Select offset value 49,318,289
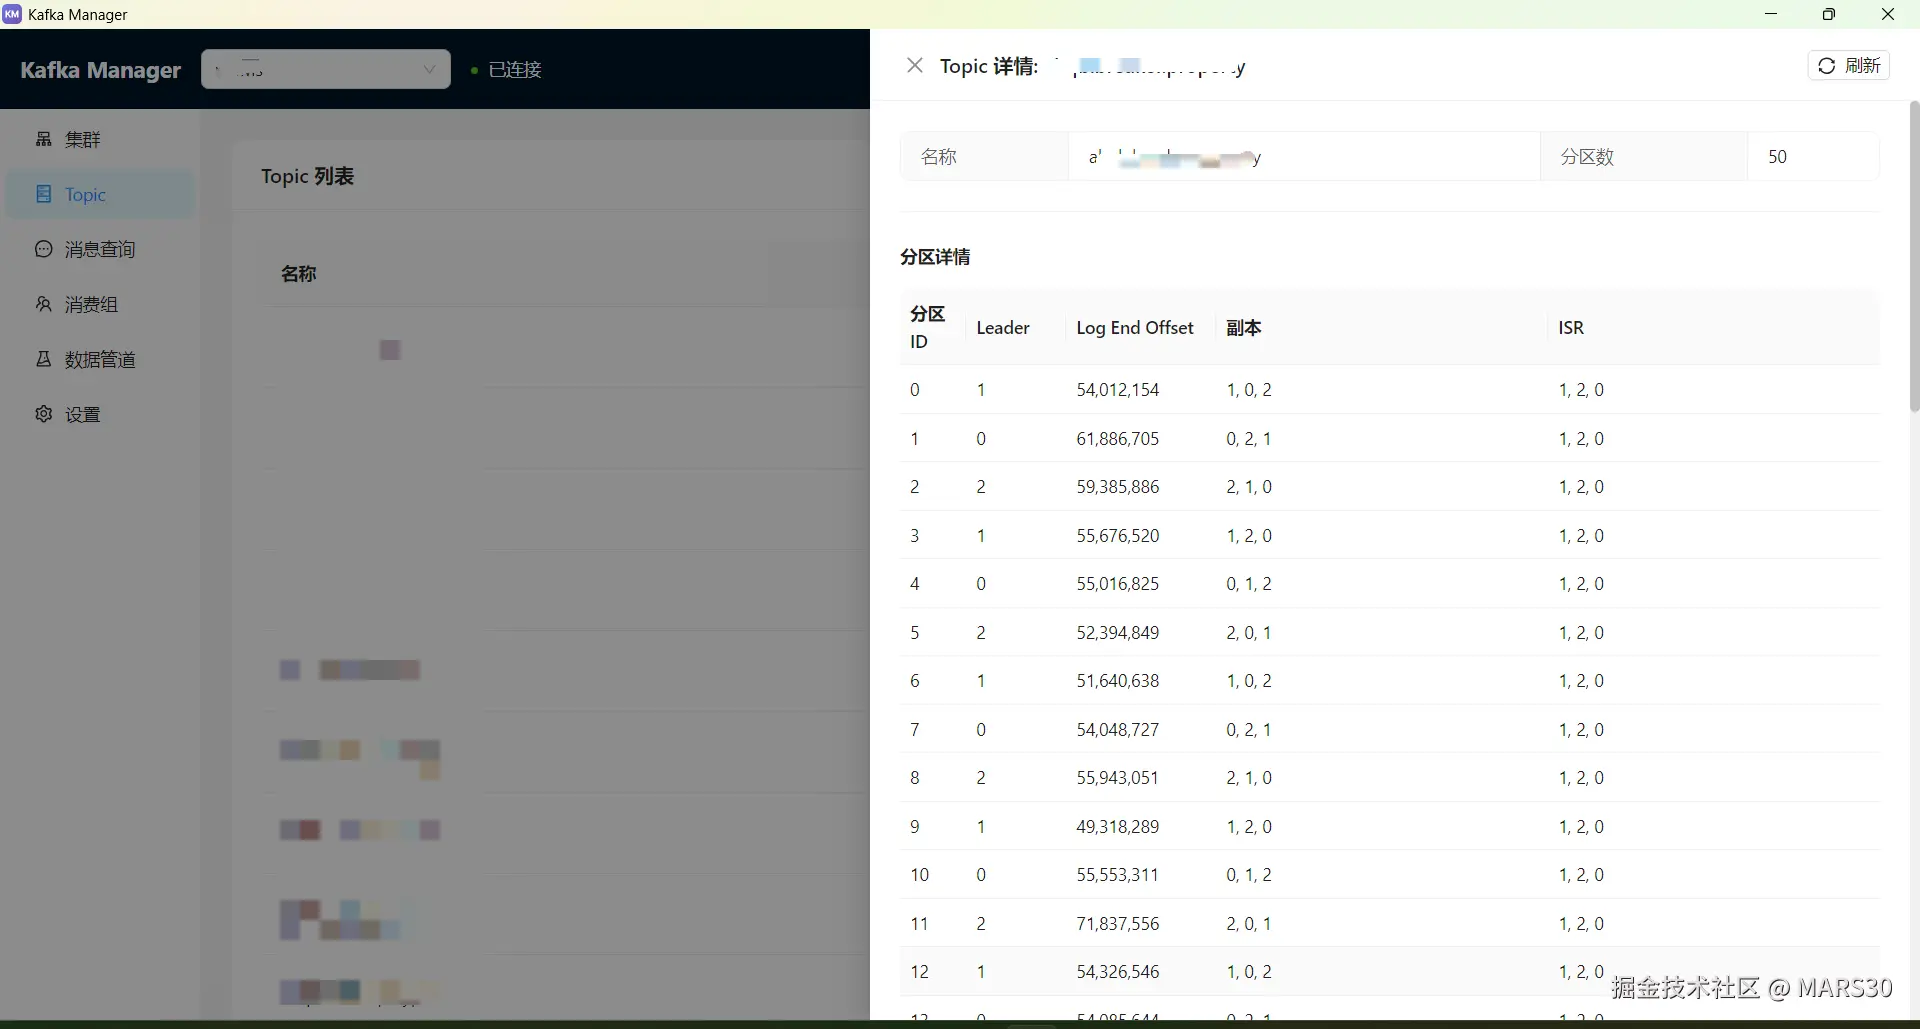Screen dimensions: 1920x1029 1118,827
